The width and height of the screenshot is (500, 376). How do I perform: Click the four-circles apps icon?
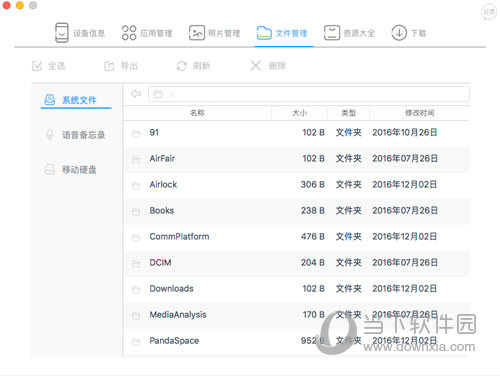click(x=129, y=33)
